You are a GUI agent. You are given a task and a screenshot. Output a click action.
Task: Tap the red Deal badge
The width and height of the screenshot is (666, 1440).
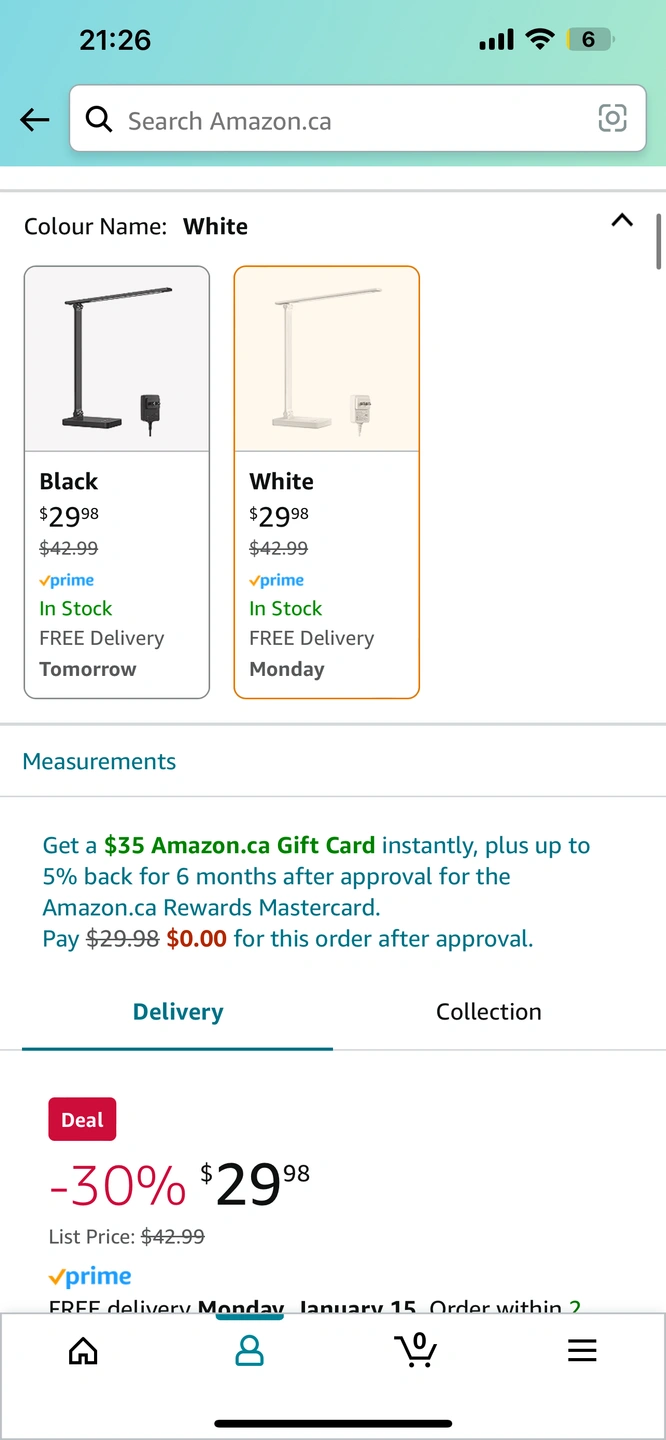[x=82, y=1120]
